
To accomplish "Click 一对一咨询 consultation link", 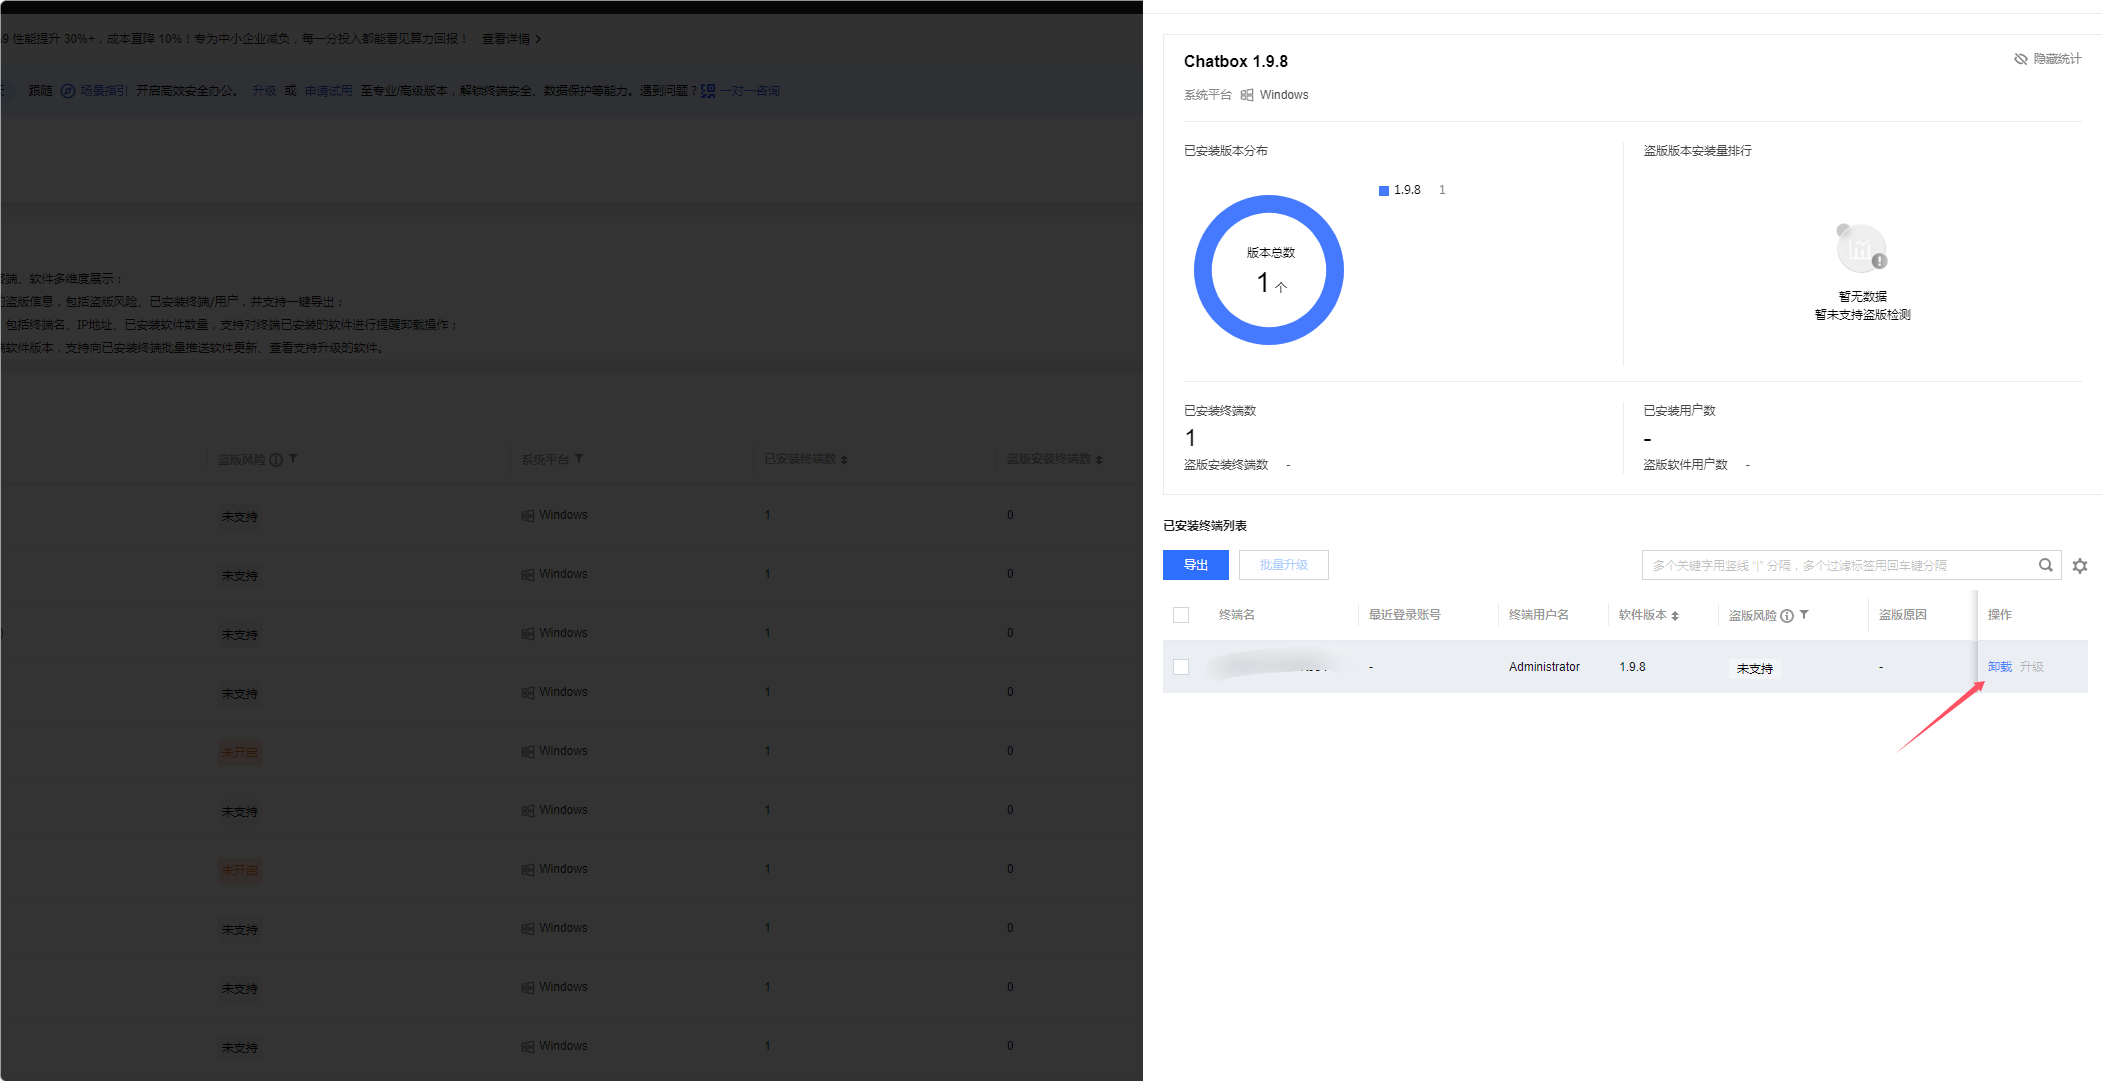I will pyautogui.click(x=750, y=91).
